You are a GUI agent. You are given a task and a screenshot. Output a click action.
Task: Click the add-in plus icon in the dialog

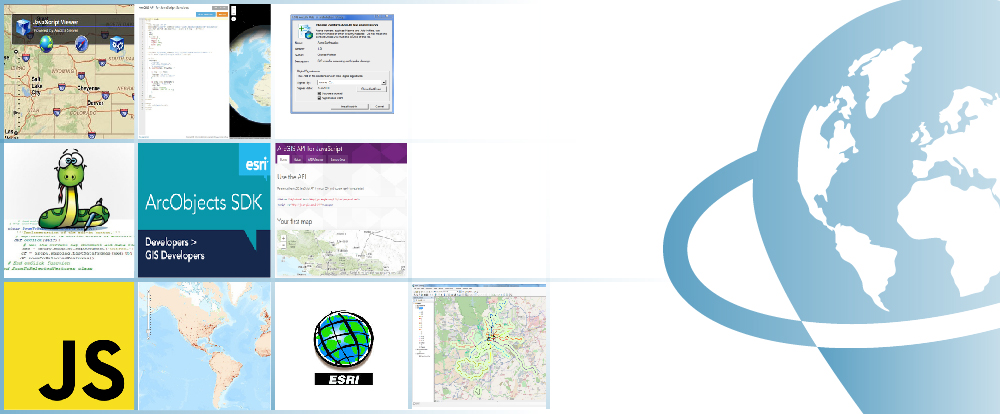[x=306, y=29]
